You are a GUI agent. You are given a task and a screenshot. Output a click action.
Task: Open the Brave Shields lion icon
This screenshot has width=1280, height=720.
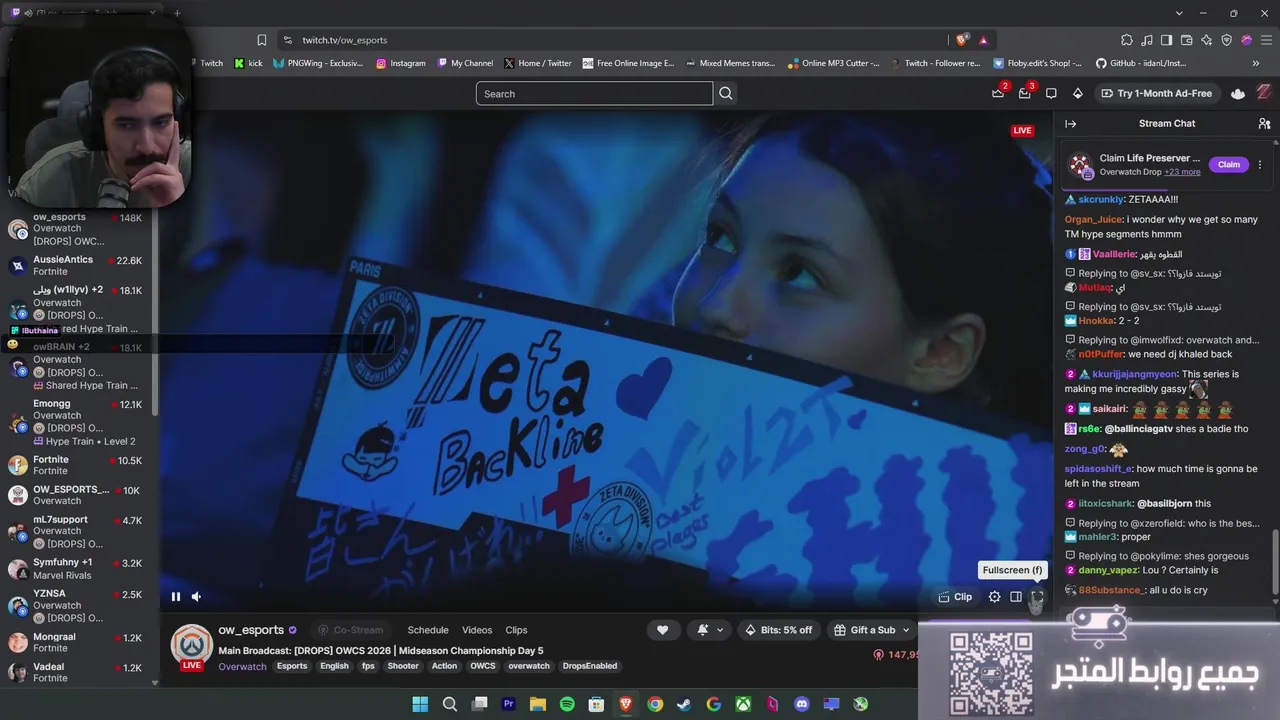(962, 40)
